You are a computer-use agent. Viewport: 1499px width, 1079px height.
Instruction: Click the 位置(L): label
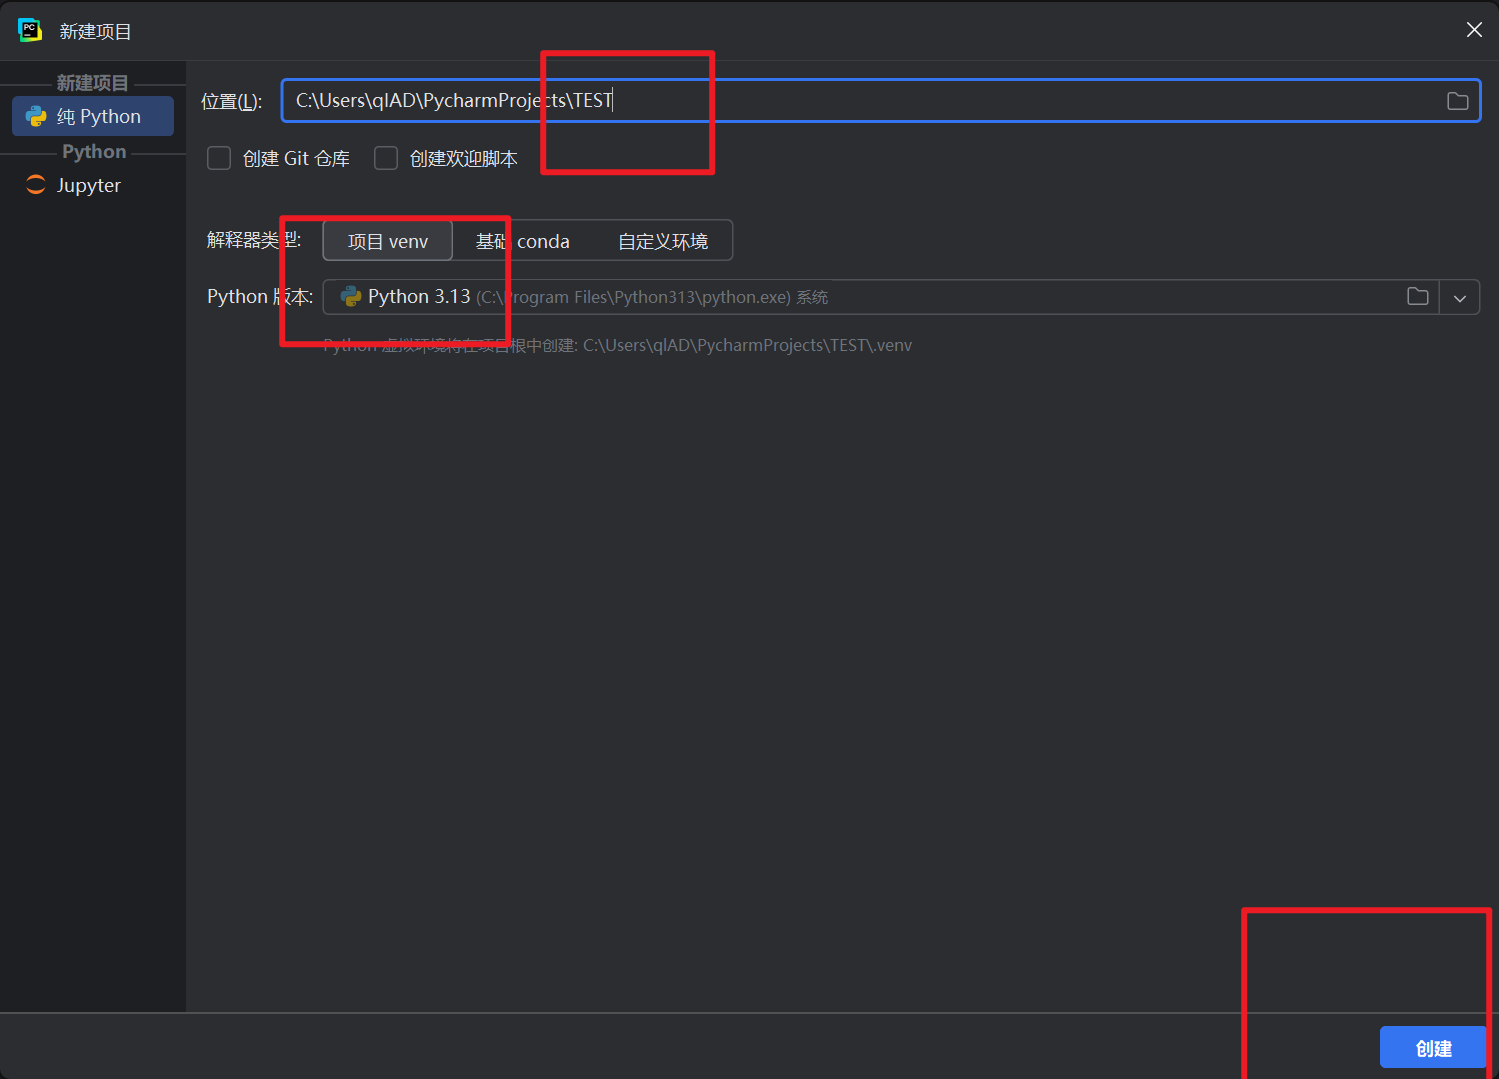(x=231, y=101)
